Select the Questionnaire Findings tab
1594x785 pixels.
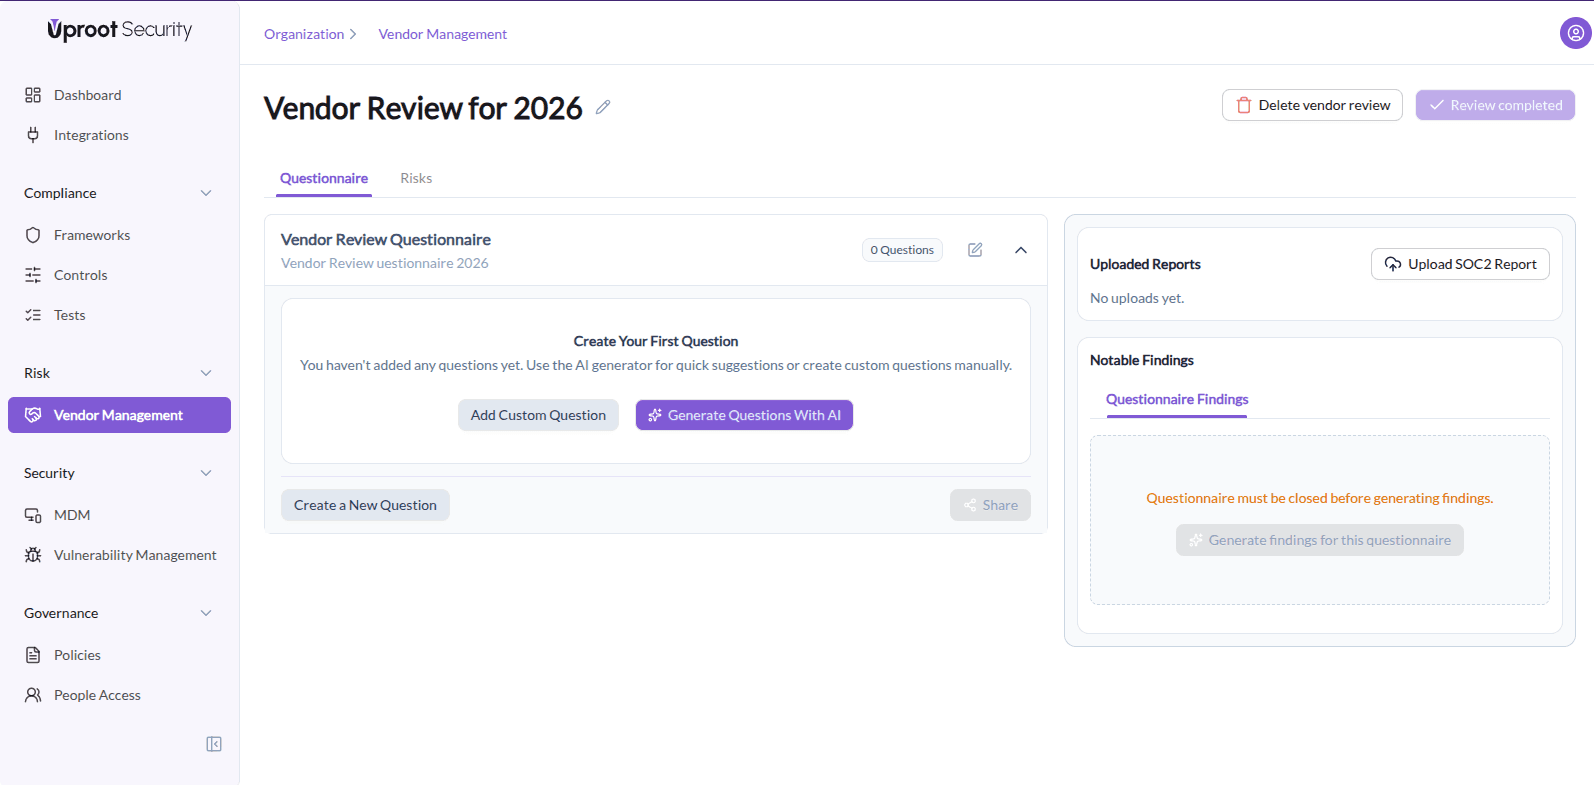pos(1177,399)
